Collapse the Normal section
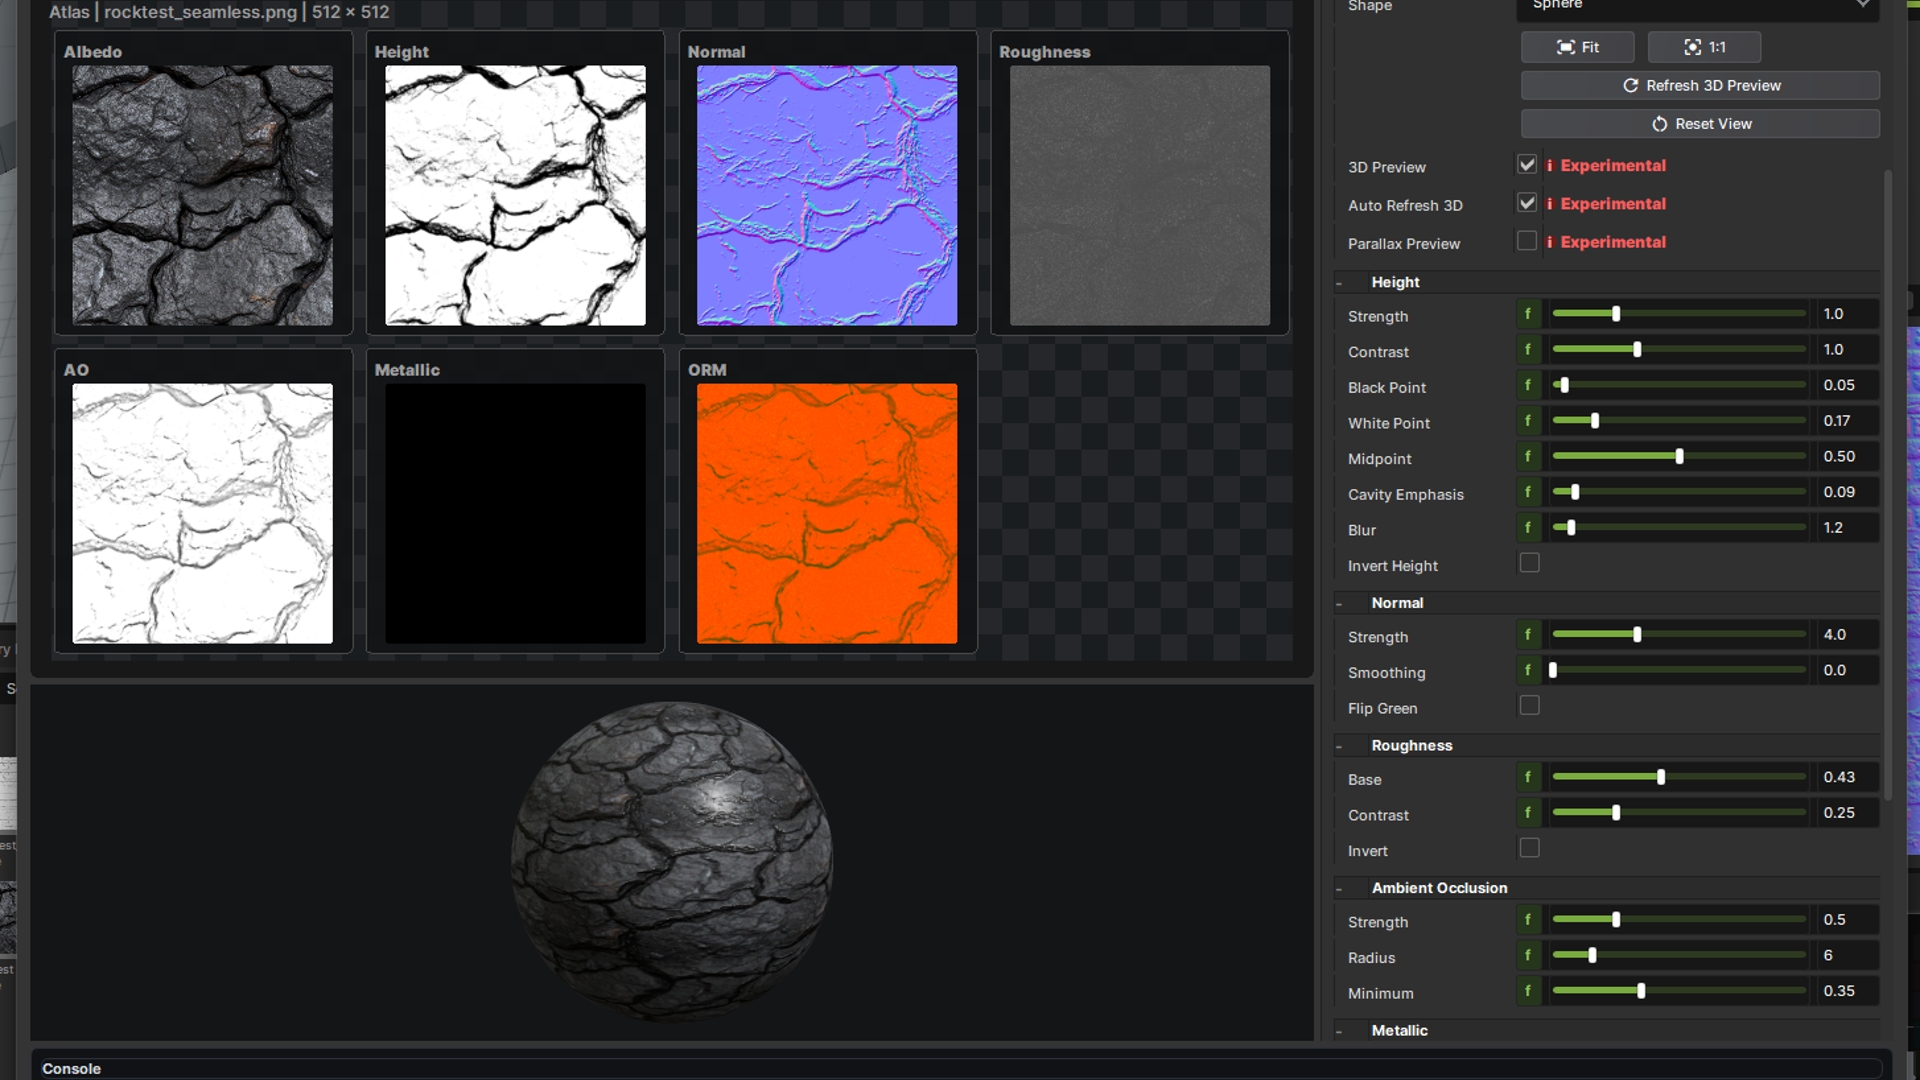The width and height of the screenshot is (1920, 1080). pyautogui.click(x=1339, y=605)
